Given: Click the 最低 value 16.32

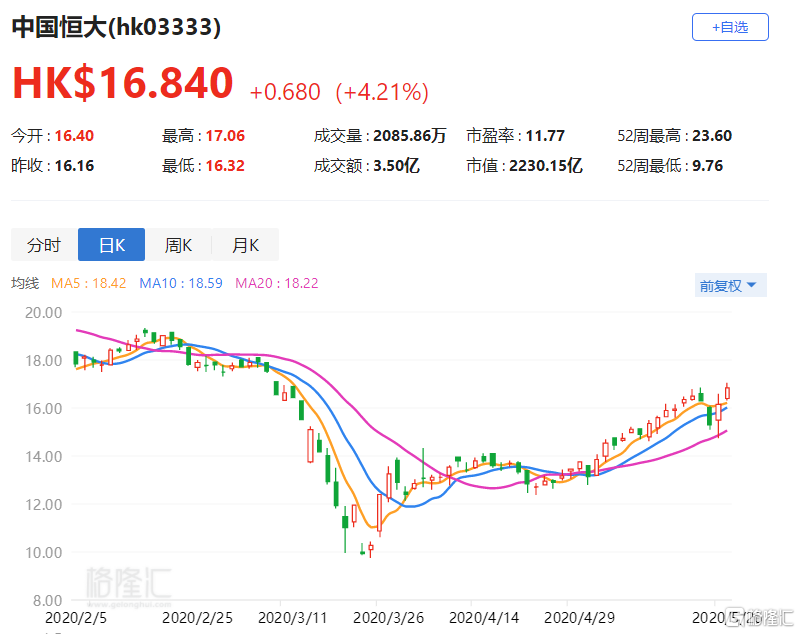Looking at the screenshot, I should click(x=225, y=166).
